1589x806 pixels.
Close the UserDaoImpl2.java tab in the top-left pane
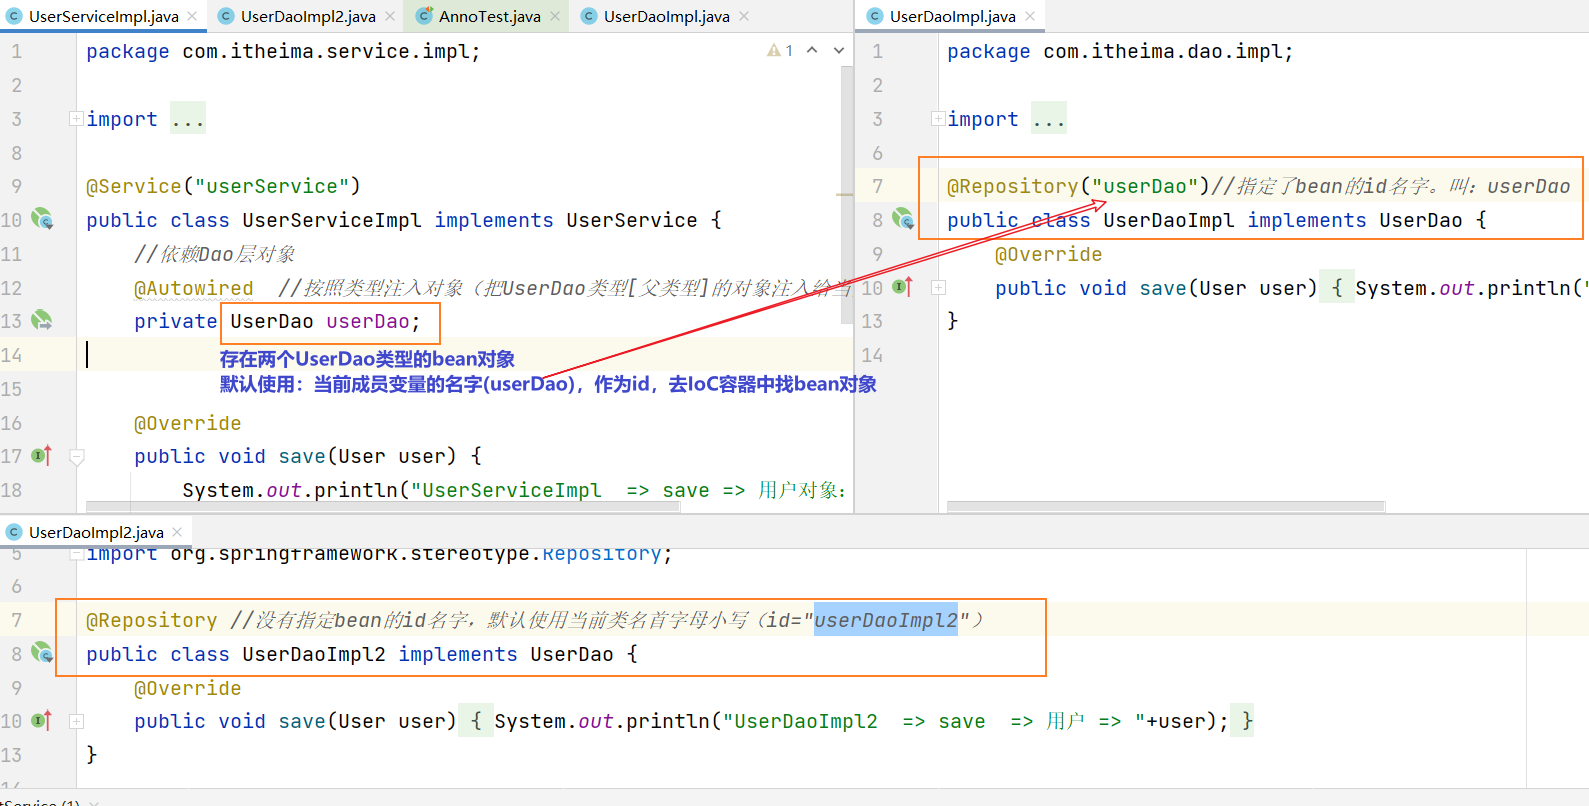[390, 16]
